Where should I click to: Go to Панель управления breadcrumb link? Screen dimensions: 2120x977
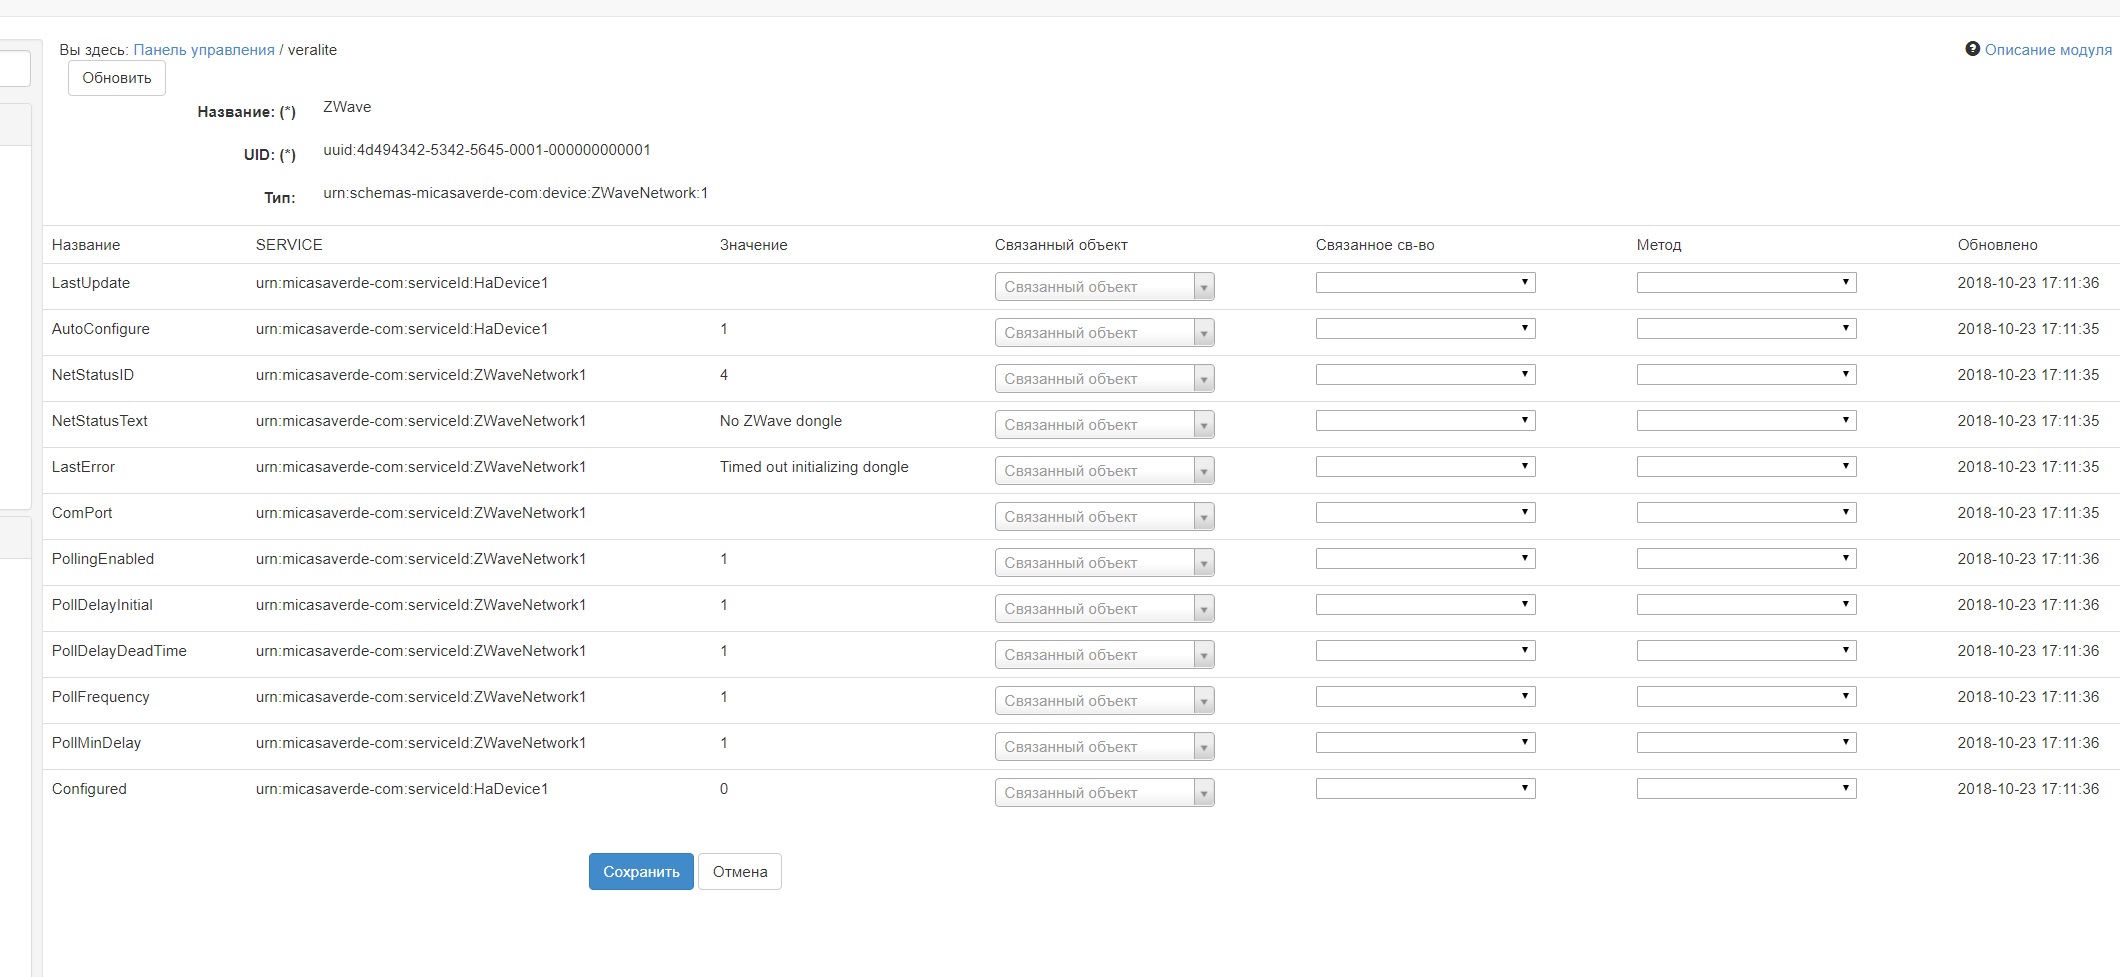pyautogui.click(x=204, y=50)
